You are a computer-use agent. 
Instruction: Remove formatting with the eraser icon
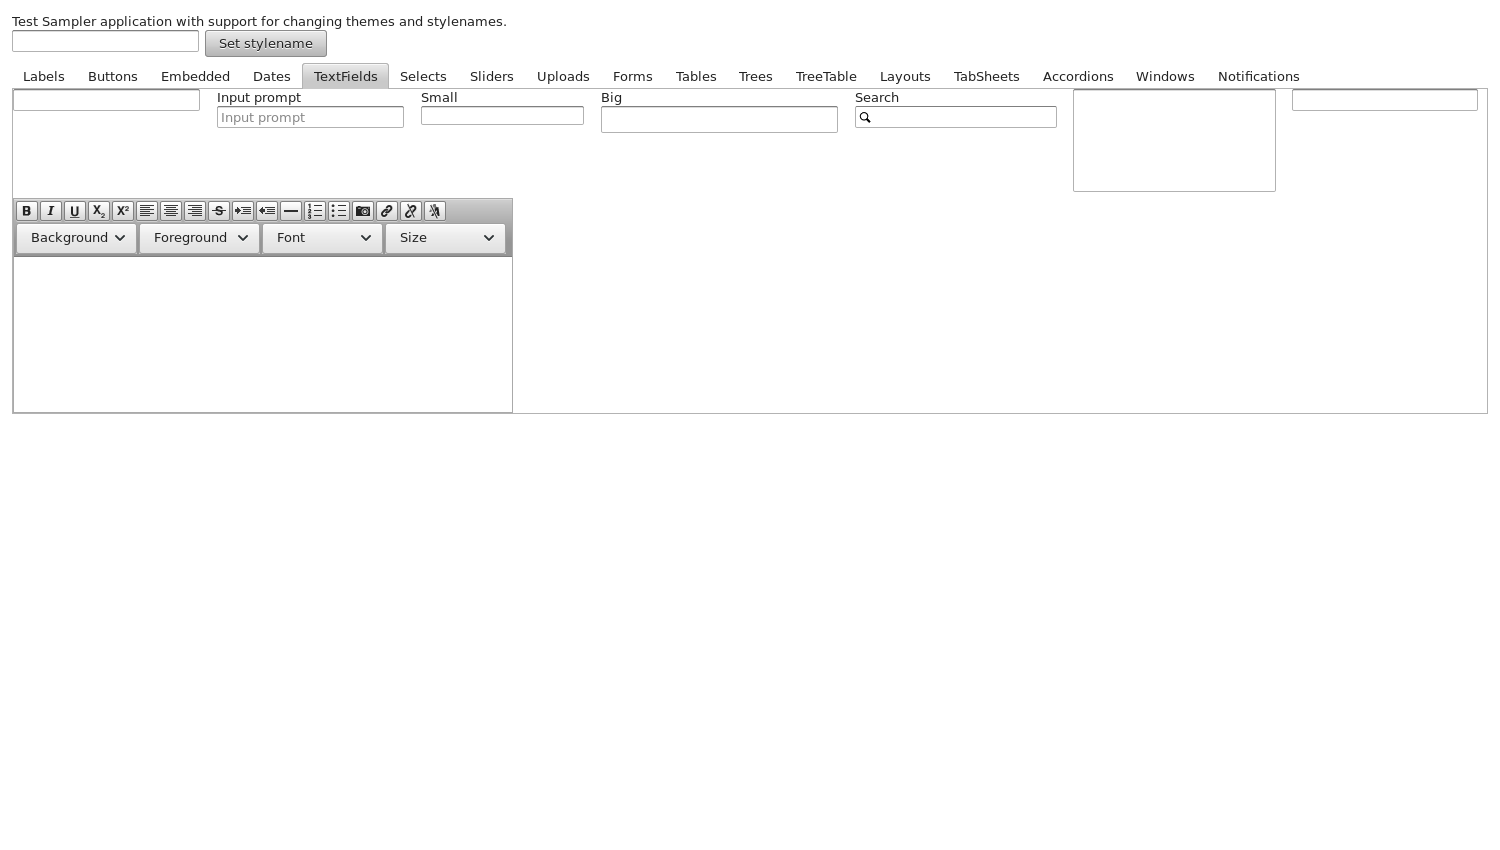pos(435,211)
